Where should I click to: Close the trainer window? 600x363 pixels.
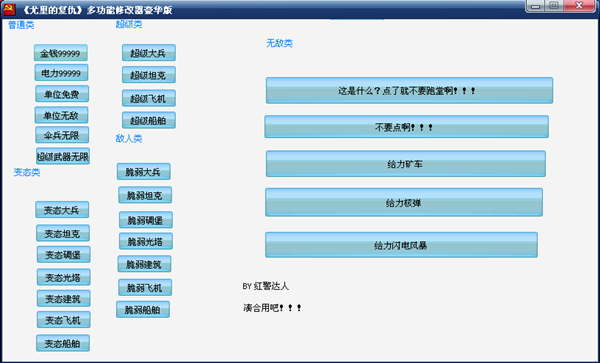coord(579,6)
